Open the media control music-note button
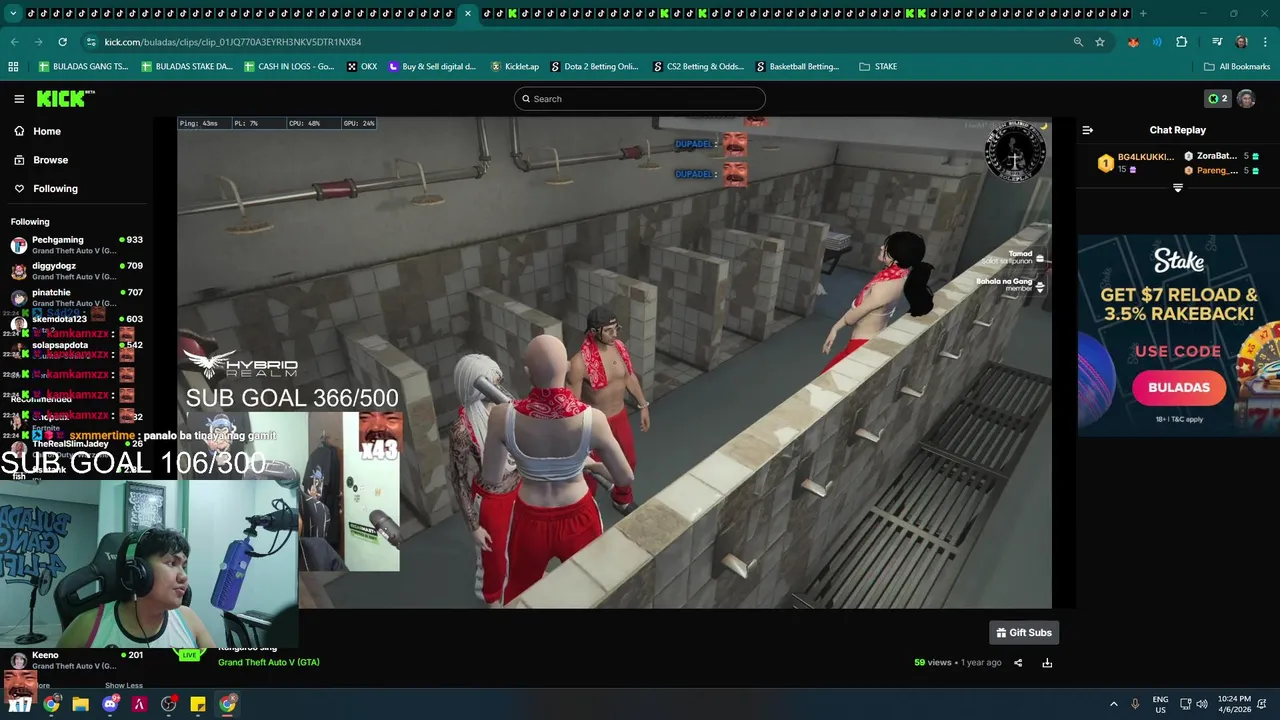This screenshot has width=1280, height=720. pyautogui.click(x=1217, y=42)
